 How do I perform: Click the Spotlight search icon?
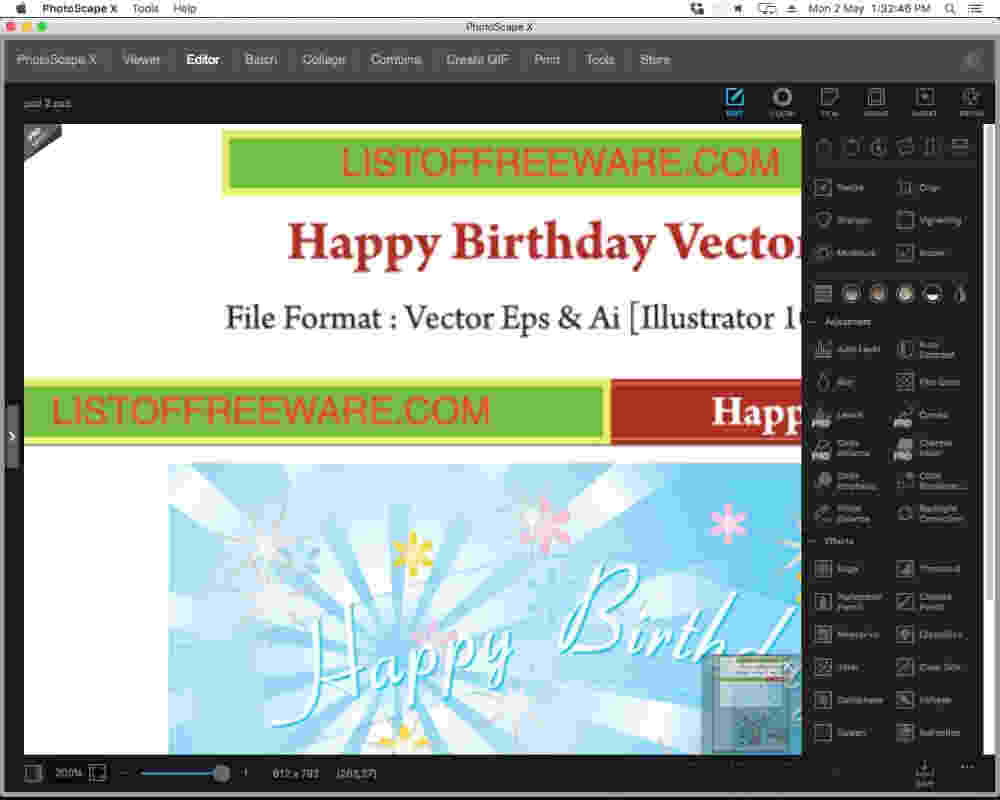click(x=950, y=8)
